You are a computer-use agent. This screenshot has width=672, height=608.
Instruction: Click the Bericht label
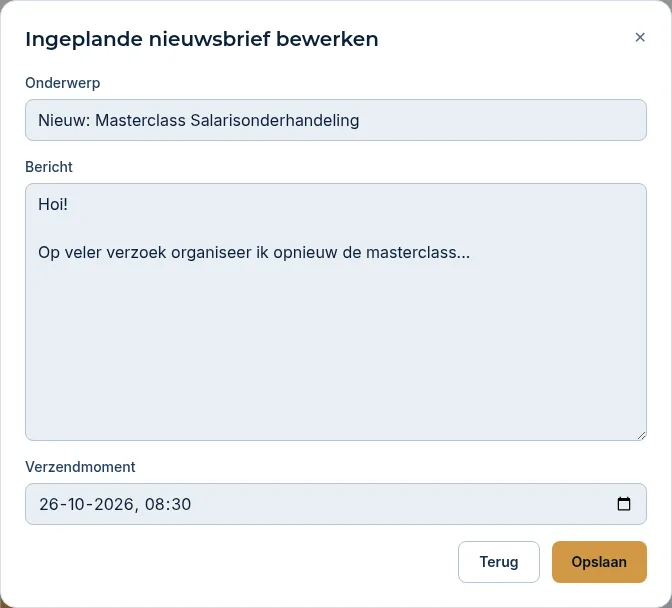click(x=49, y=167)
